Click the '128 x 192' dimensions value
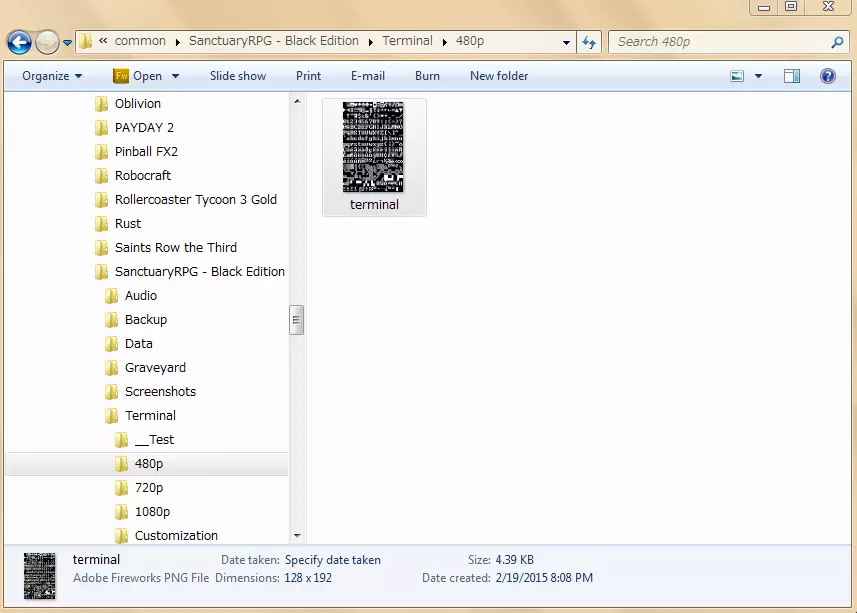 pyautogui.click(x=308, y=578)
